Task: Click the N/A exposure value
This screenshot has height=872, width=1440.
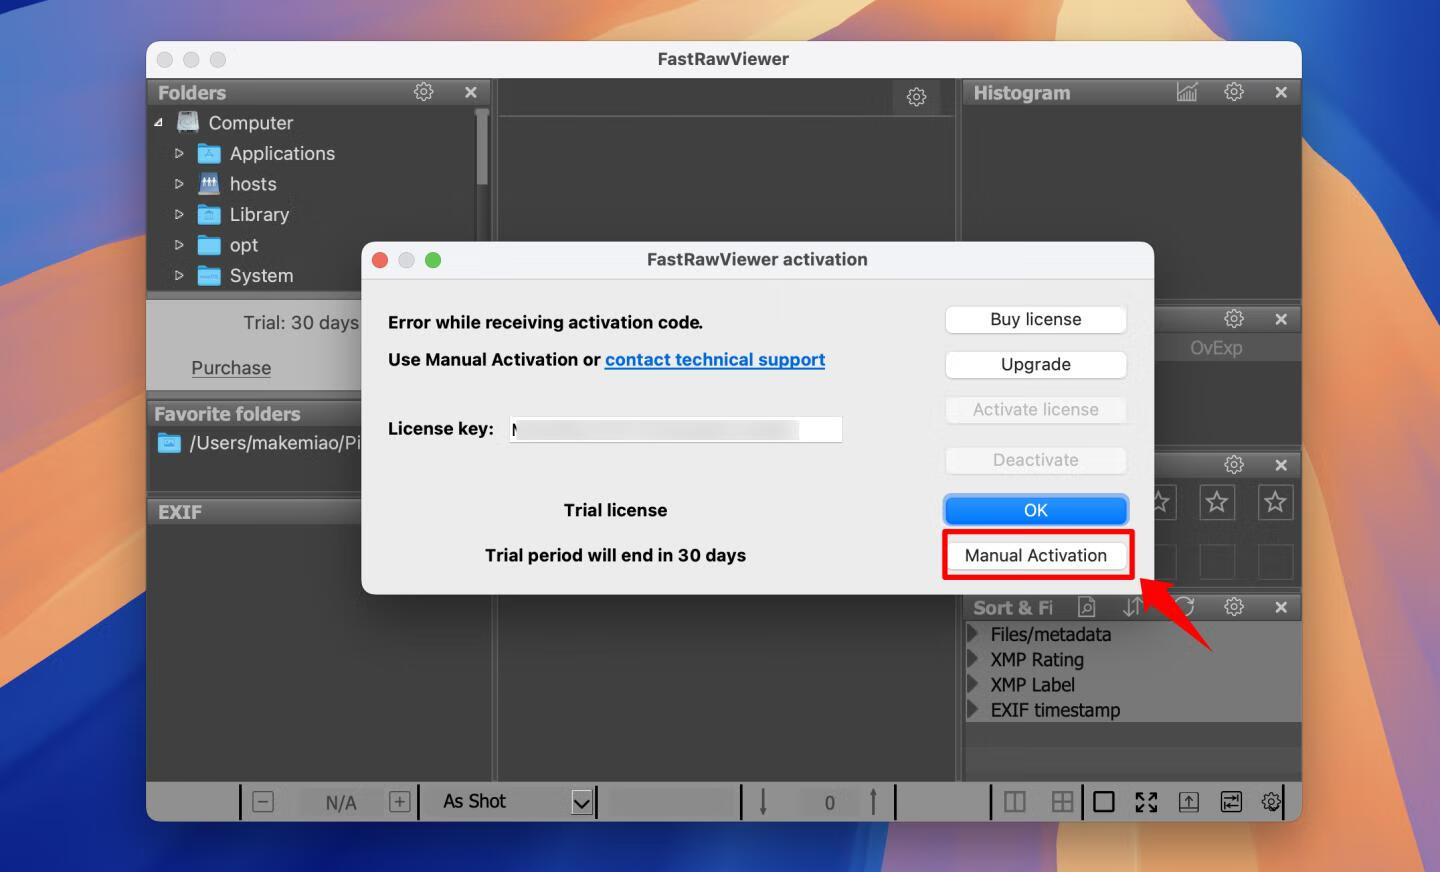Action: 341,802
